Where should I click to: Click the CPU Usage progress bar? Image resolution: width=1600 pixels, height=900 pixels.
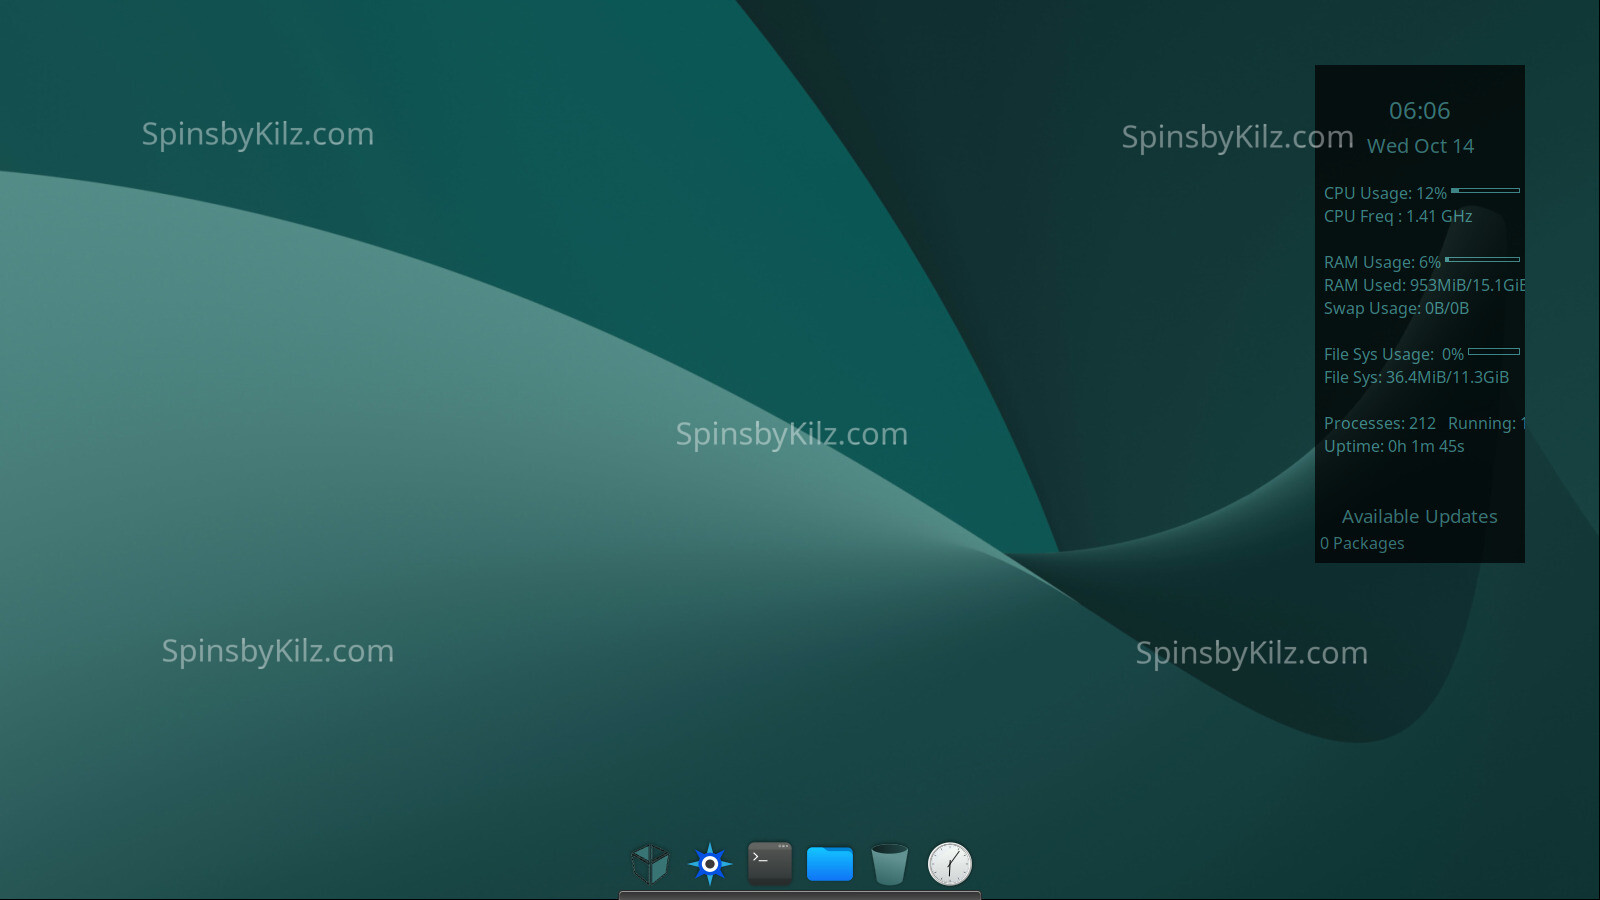pos(1485,190)
